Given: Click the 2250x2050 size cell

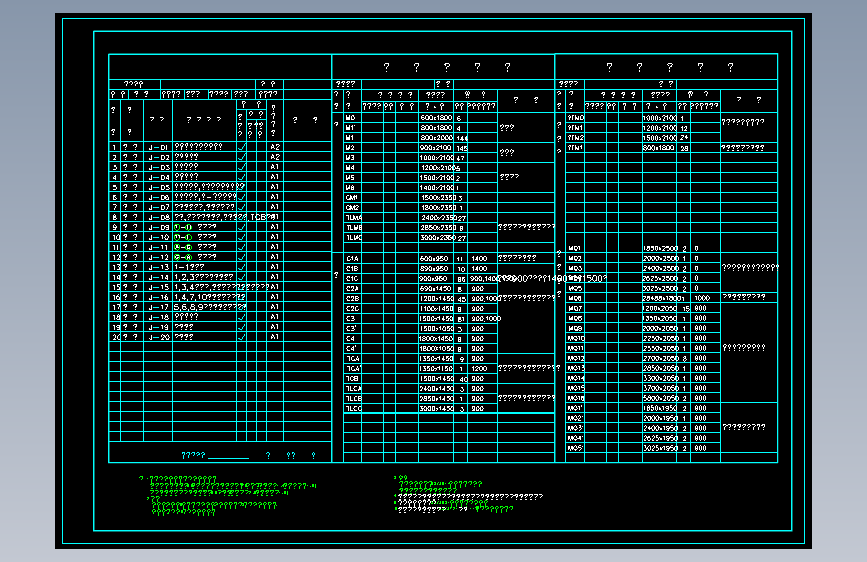Looking at the screenshot, I should (x=661, y=338).
